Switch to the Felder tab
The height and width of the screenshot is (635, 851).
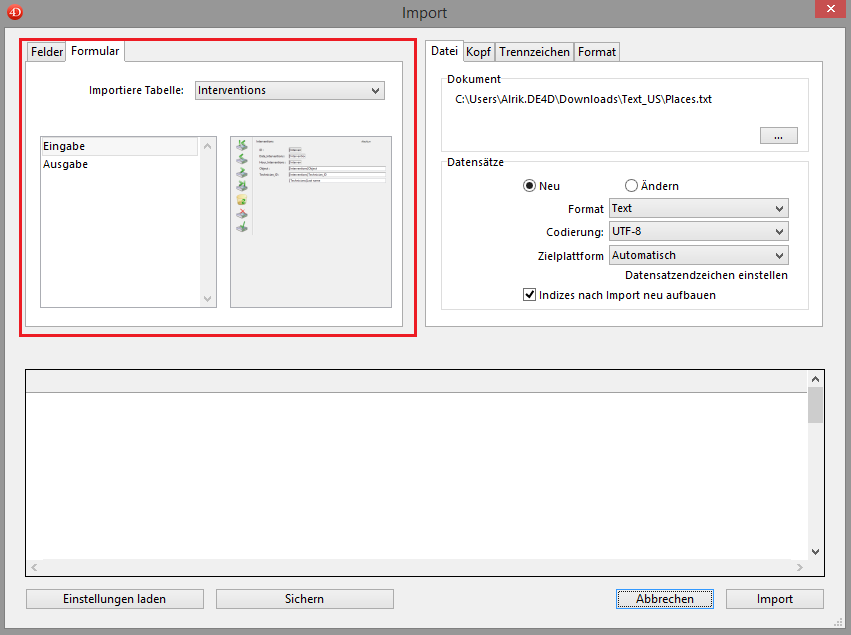click(x=47, y=52)
